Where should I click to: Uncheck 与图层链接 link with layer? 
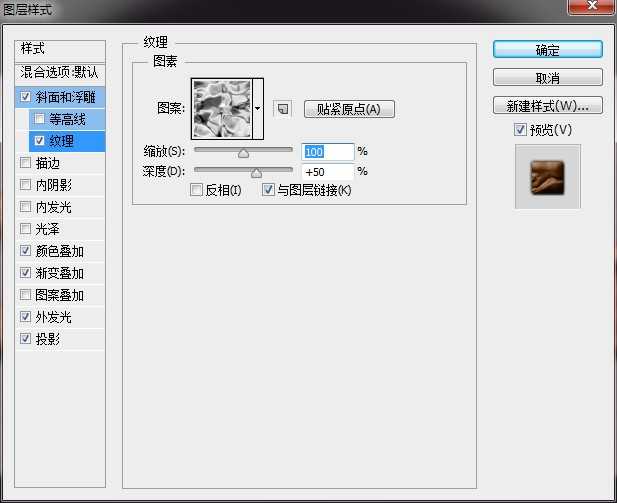pos(268,189)
